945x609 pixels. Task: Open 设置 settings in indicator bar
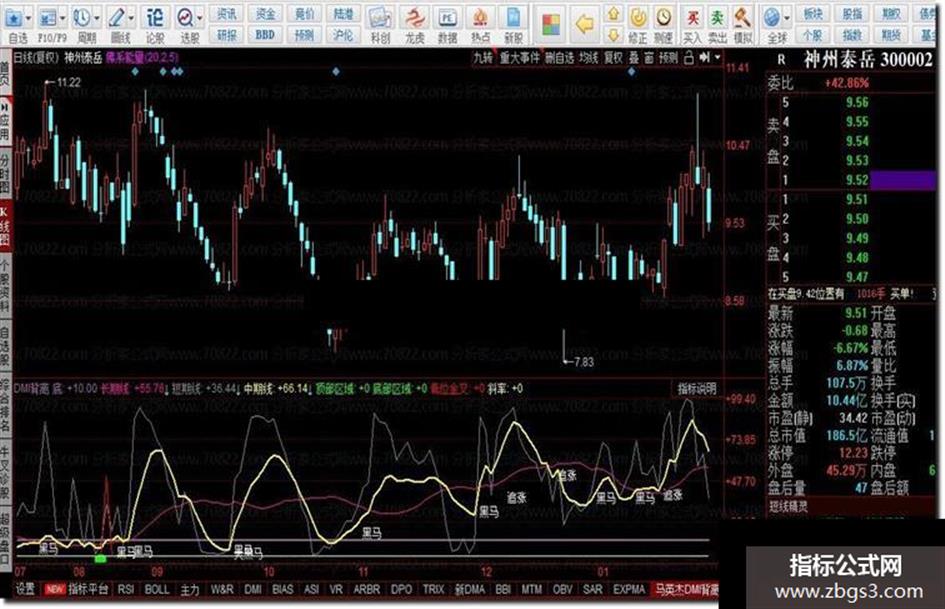[25, 589]
